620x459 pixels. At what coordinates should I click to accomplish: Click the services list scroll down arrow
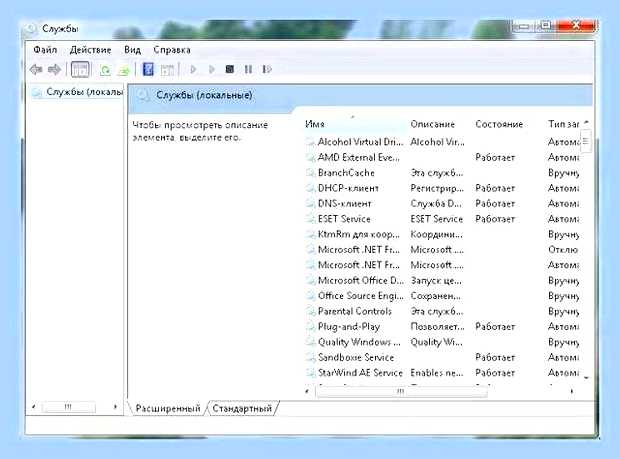click(x=586, y=378)
